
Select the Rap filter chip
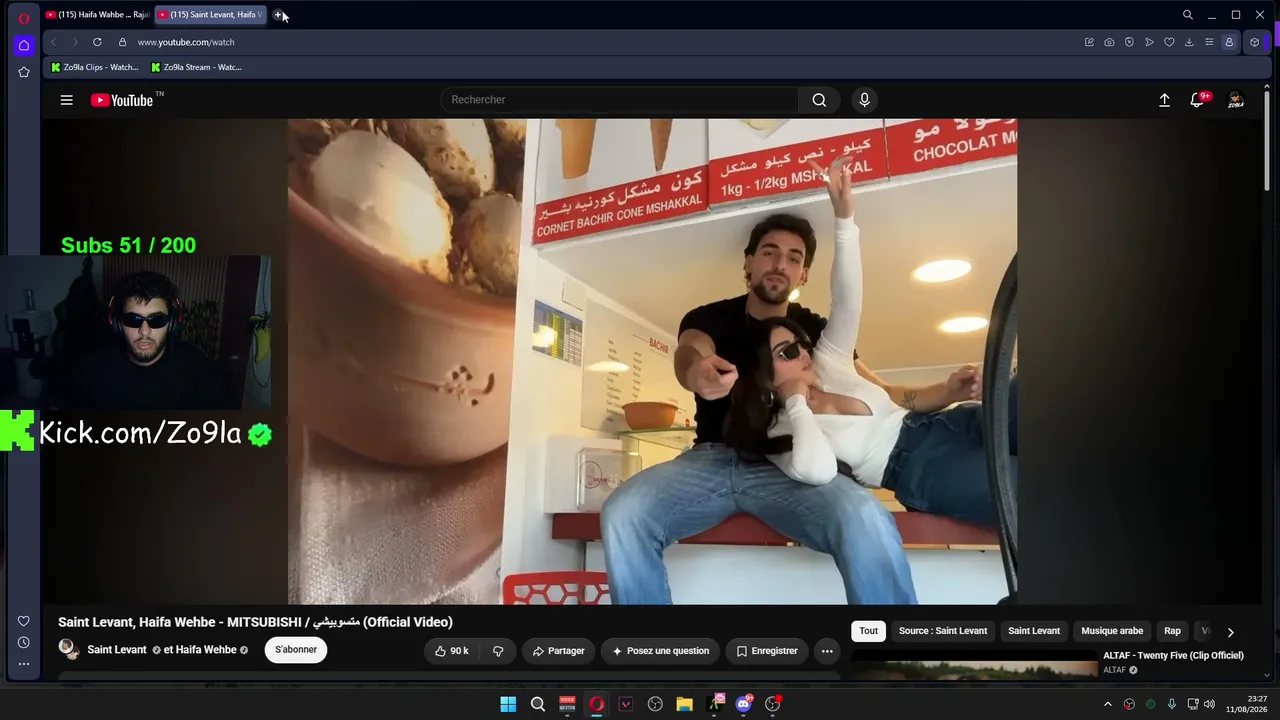click(1172, 631)
